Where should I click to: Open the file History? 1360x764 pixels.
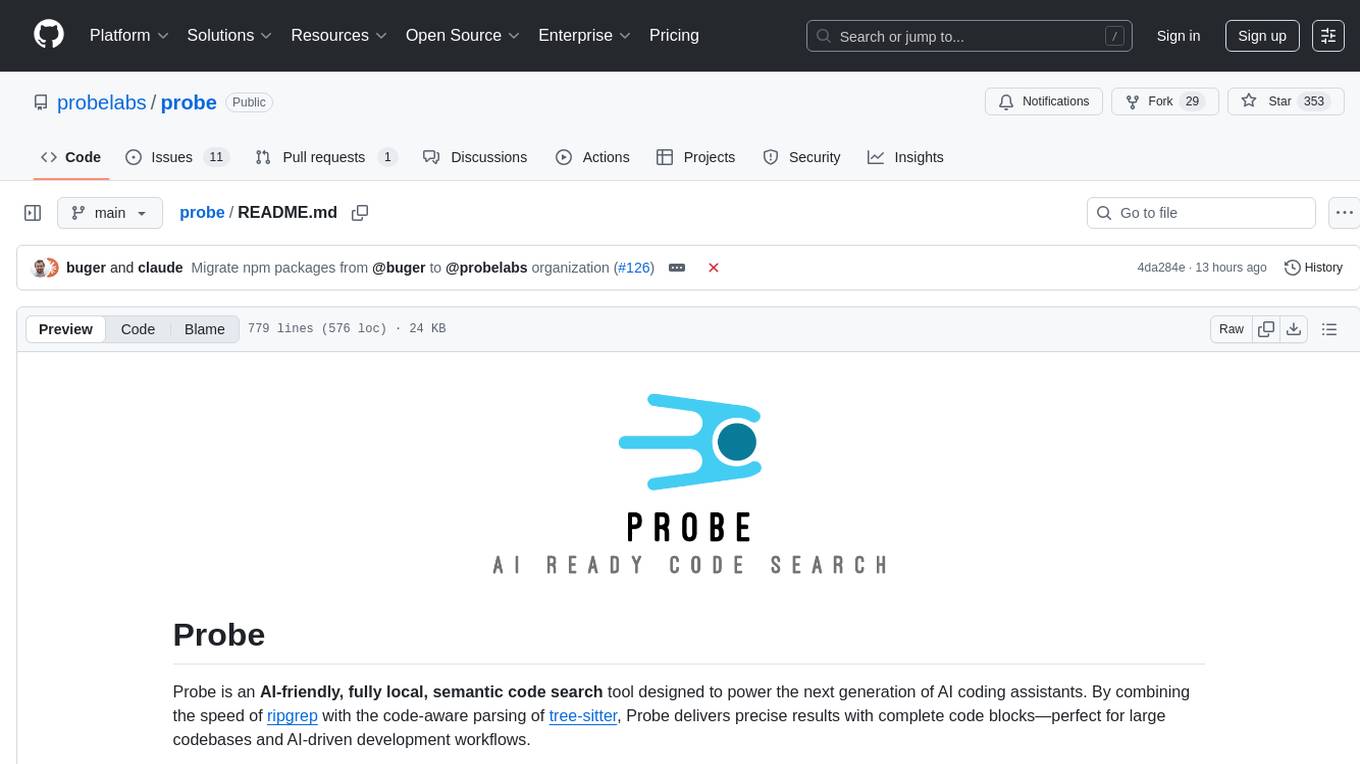click(x=1313, y=268)
